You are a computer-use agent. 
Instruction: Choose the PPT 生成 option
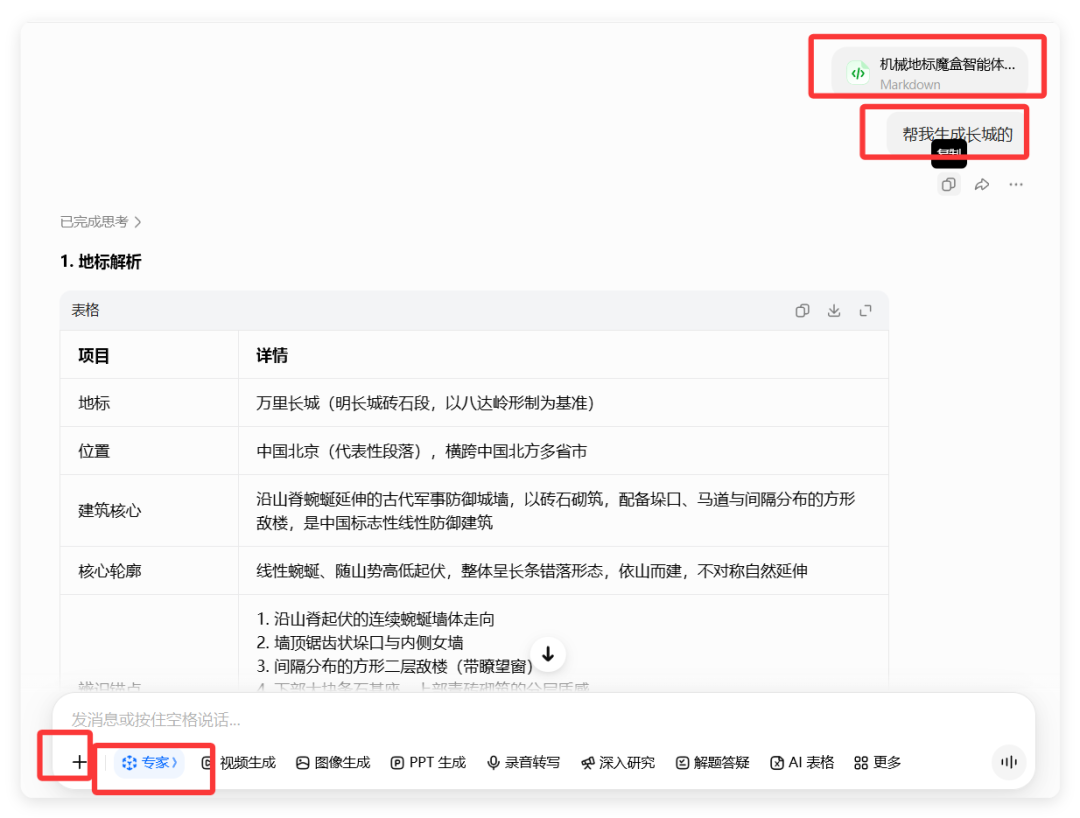[x=428, y=762]
